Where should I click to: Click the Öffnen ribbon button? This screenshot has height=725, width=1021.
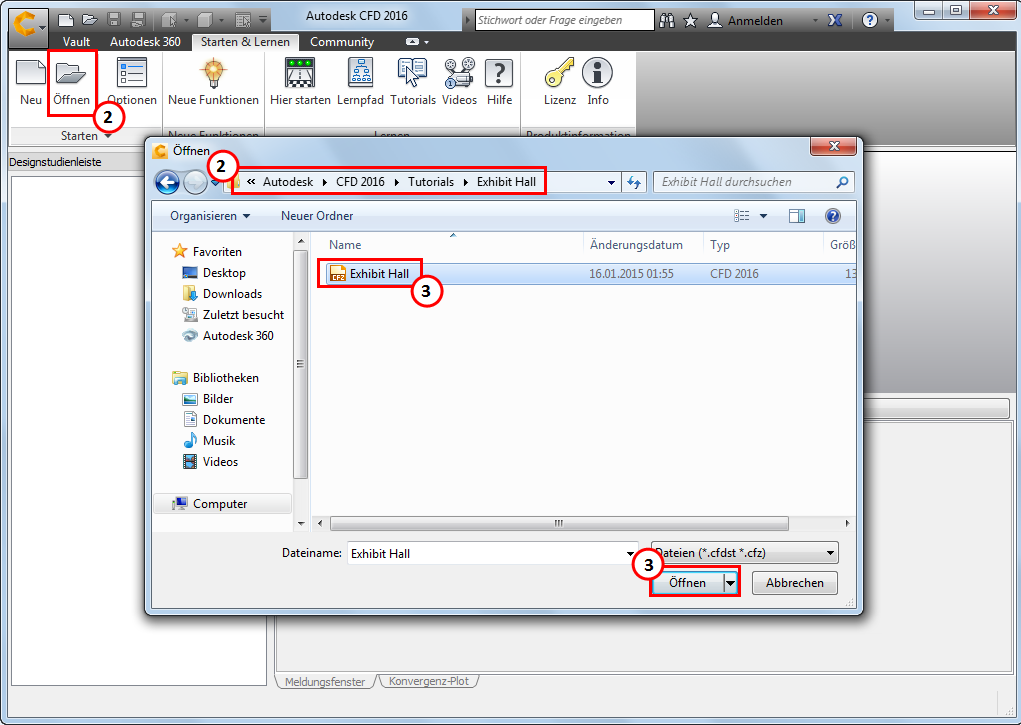tap(72, 81)
